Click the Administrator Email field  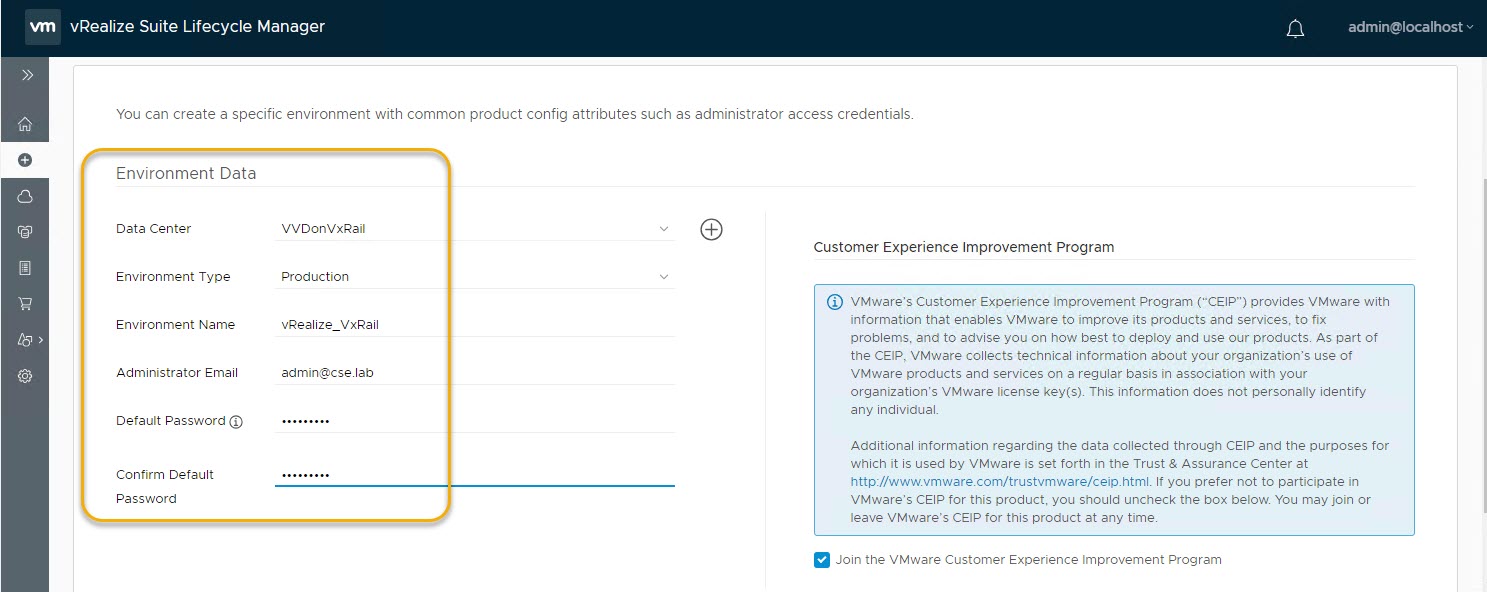(x=474, y=373)
